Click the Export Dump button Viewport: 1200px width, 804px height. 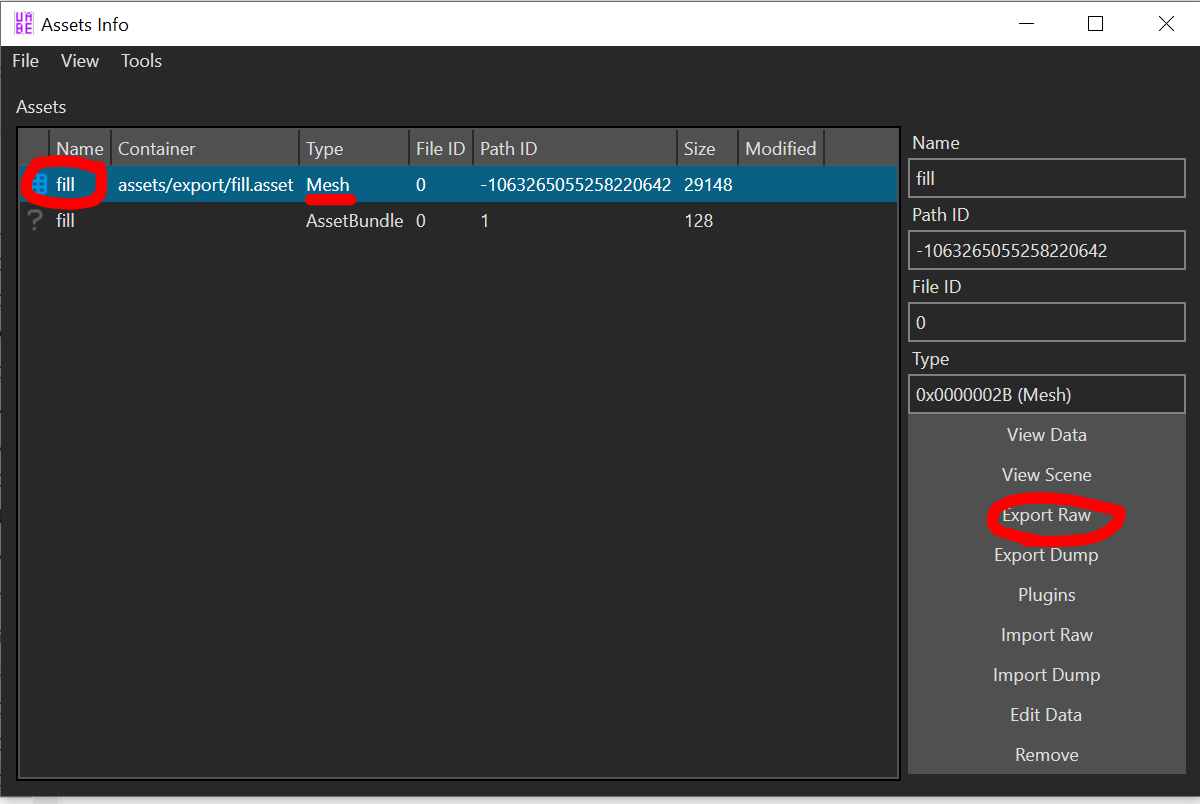(1046, 555)
